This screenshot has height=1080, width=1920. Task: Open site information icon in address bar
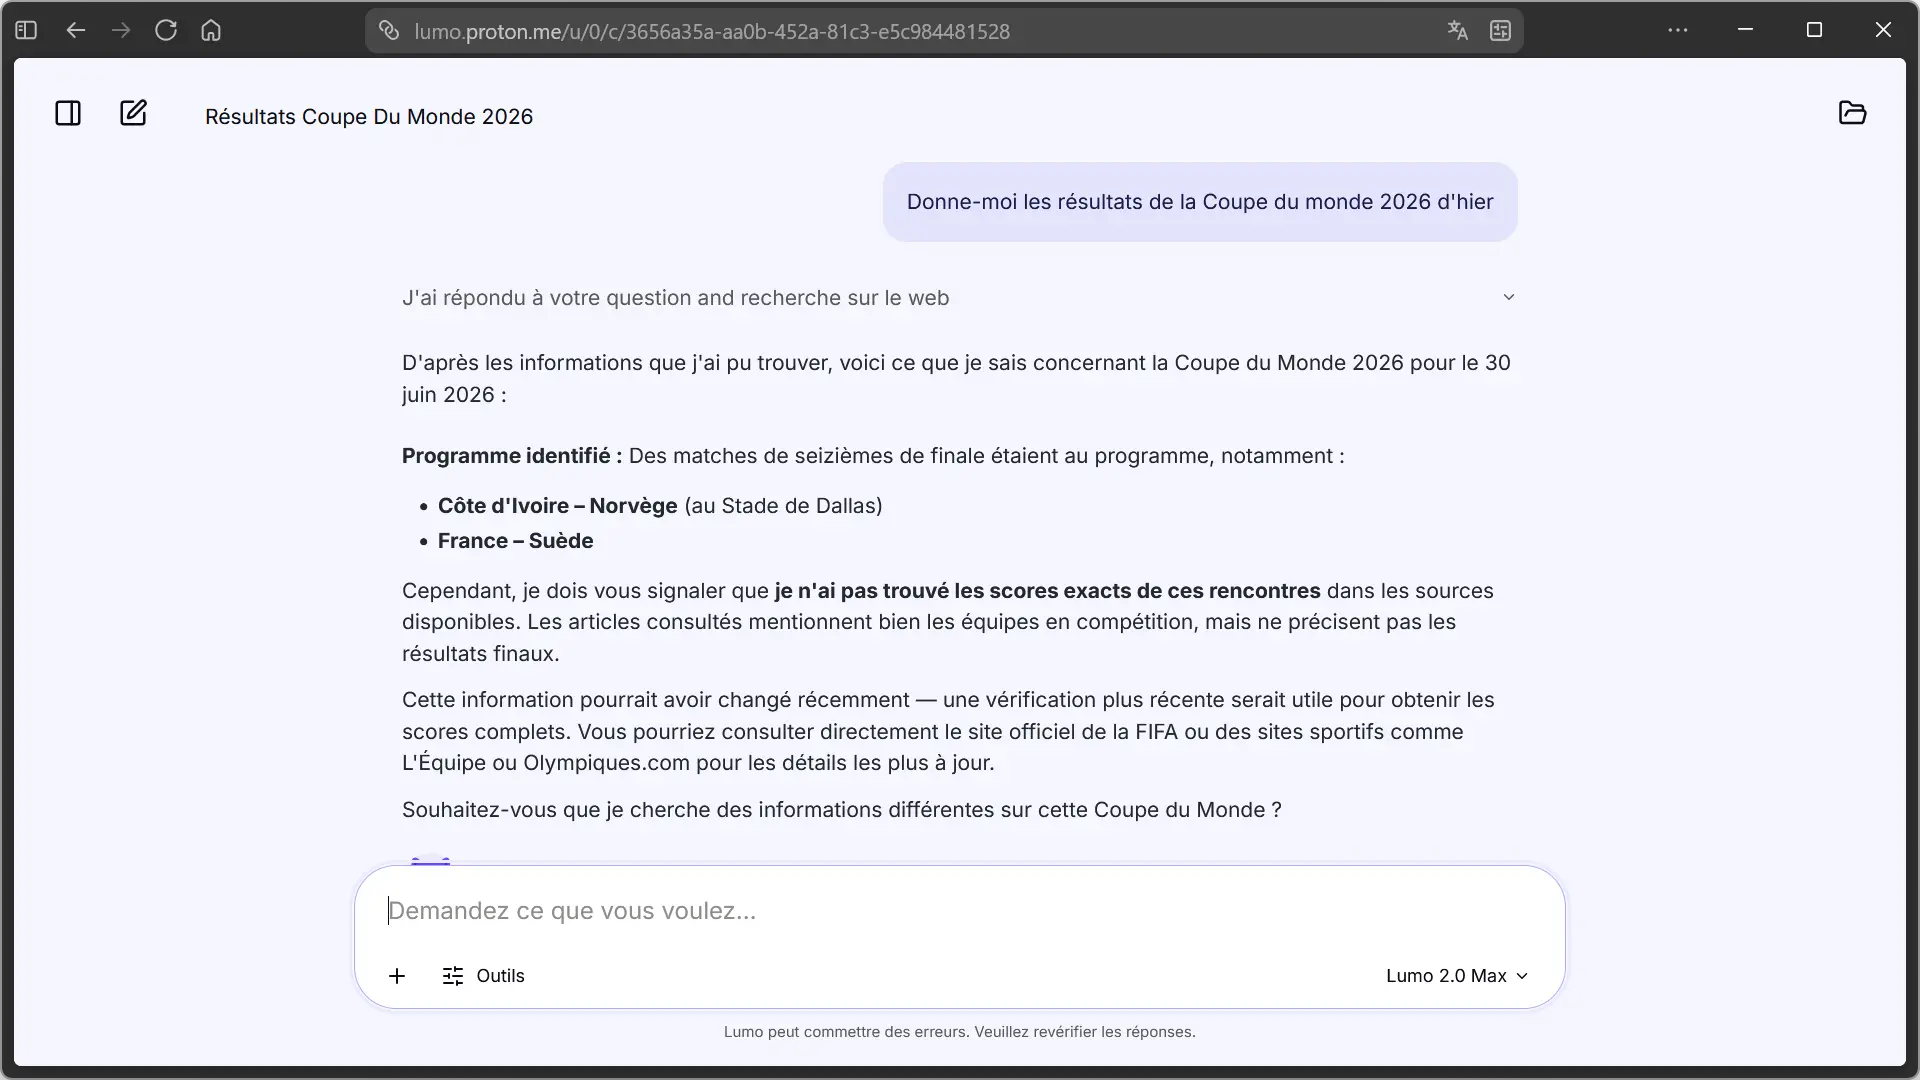(389, 31)
